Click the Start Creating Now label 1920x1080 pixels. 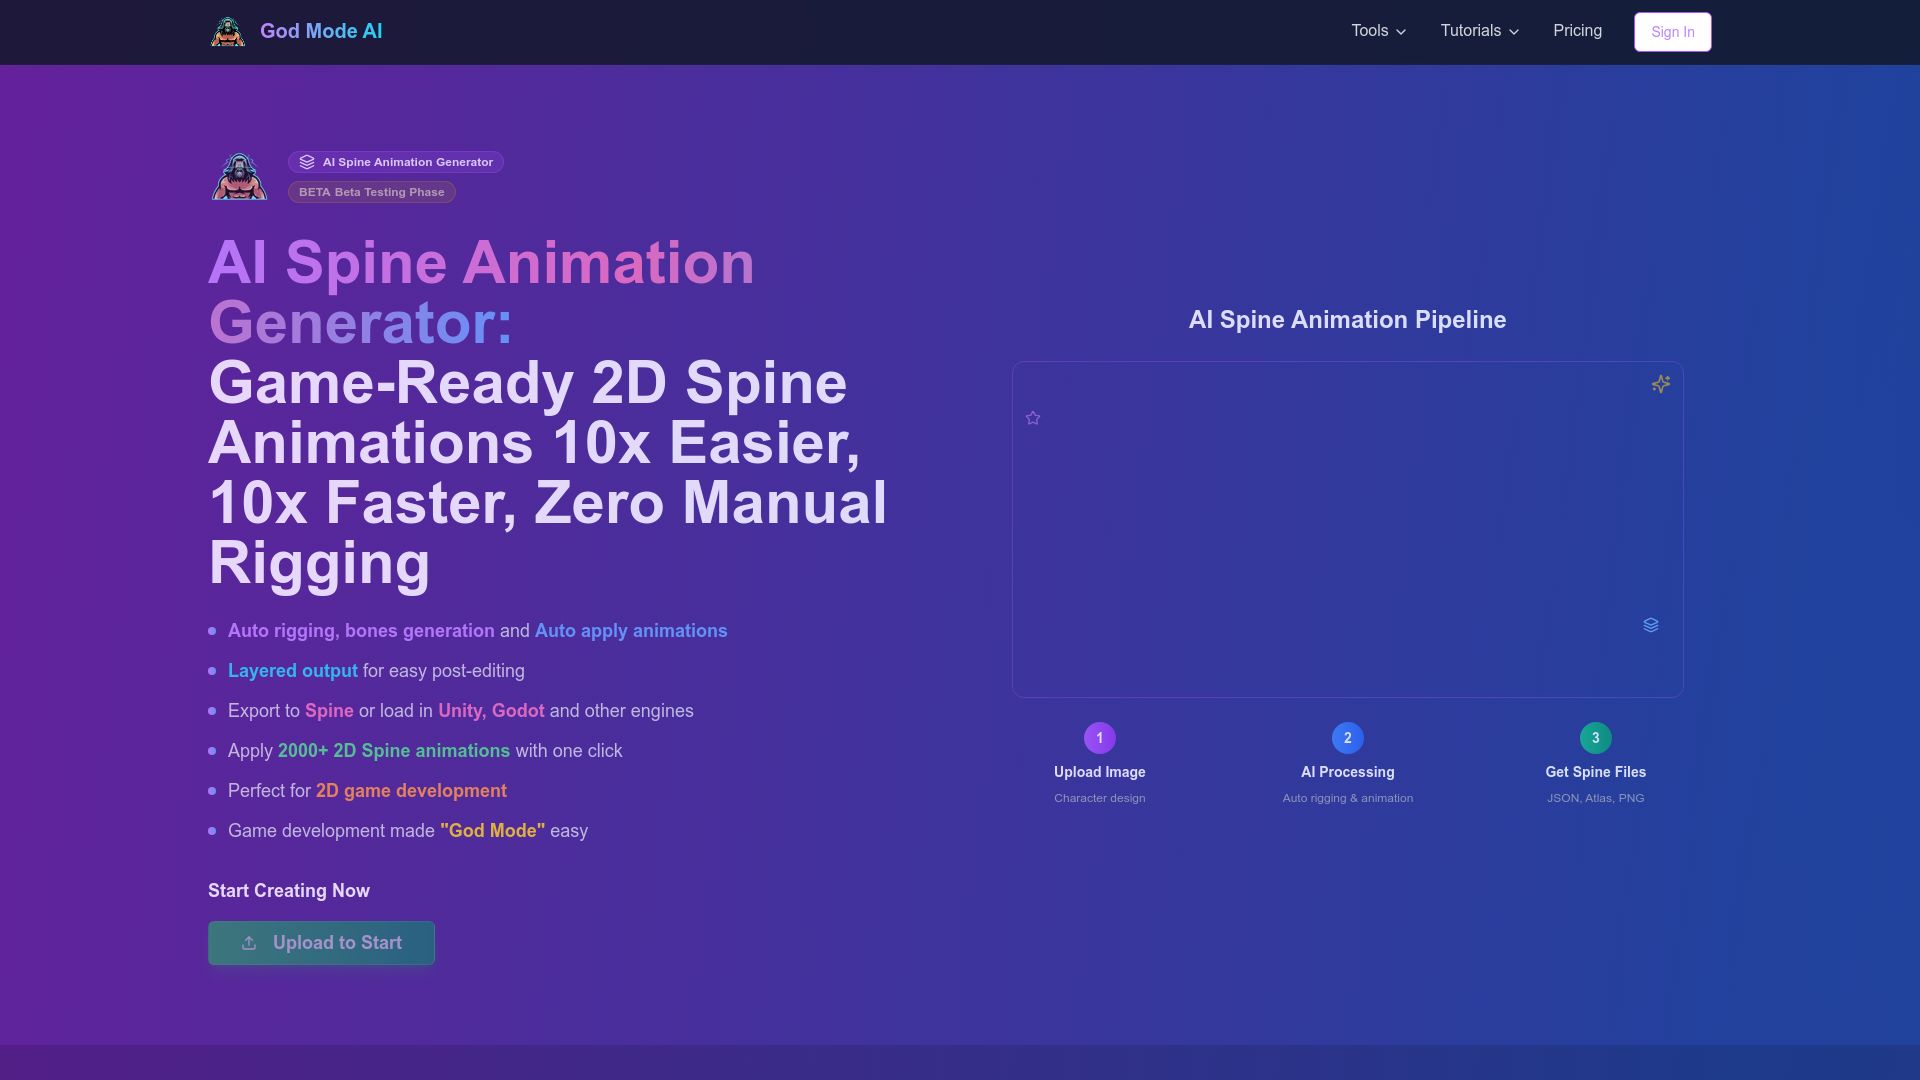pyautogui.click(x=289, y=891)
